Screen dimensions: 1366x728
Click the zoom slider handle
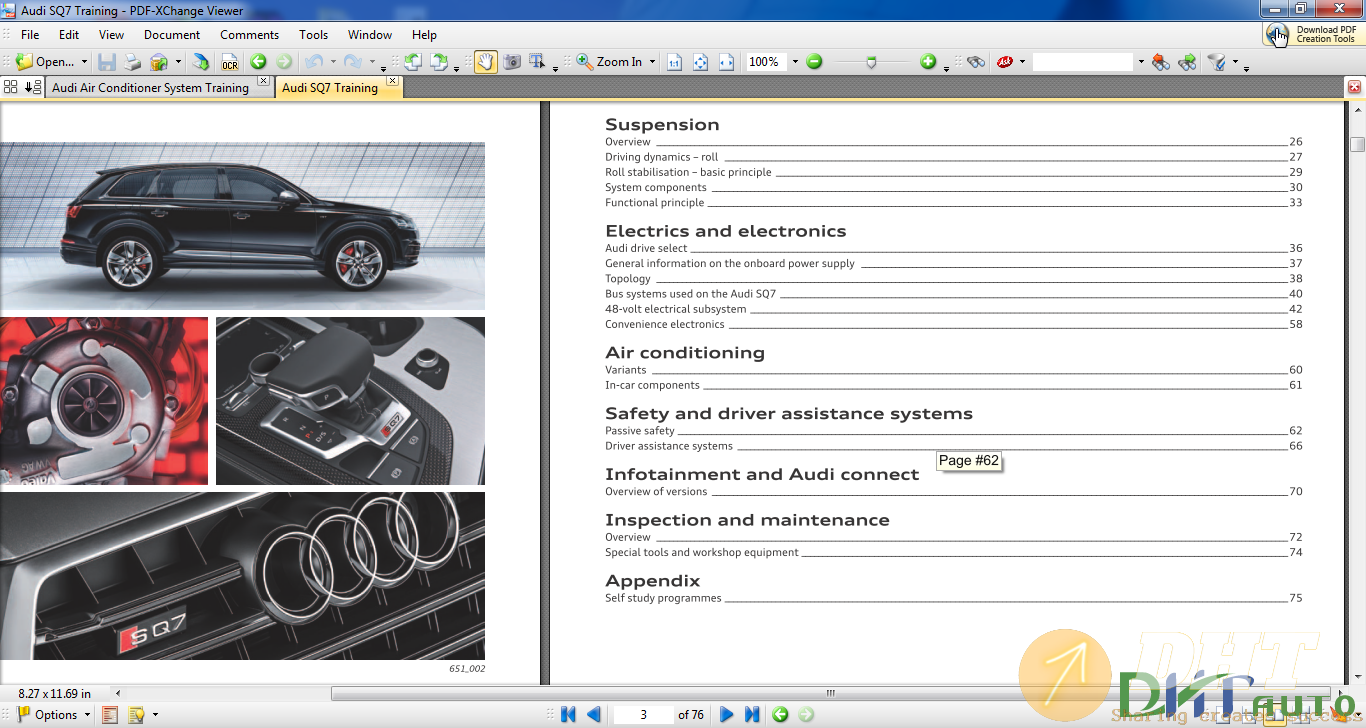(x=872, y=62)
